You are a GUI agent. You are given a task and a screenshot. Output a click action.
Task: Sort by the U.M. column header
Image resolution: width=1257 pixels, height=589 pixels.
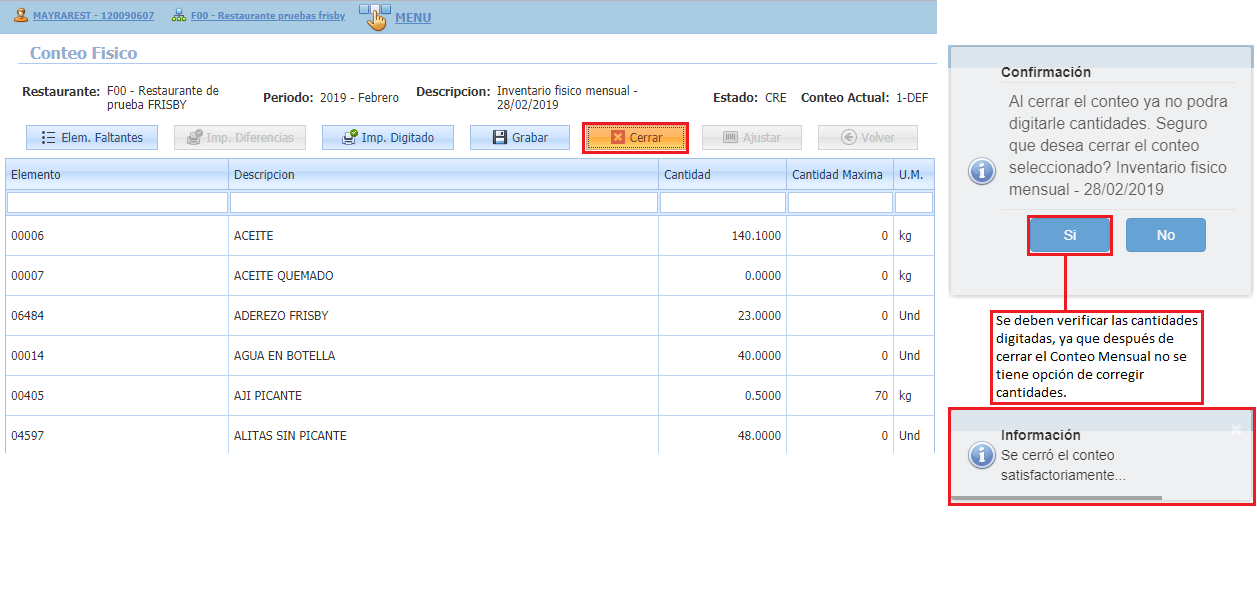(914, 175)
